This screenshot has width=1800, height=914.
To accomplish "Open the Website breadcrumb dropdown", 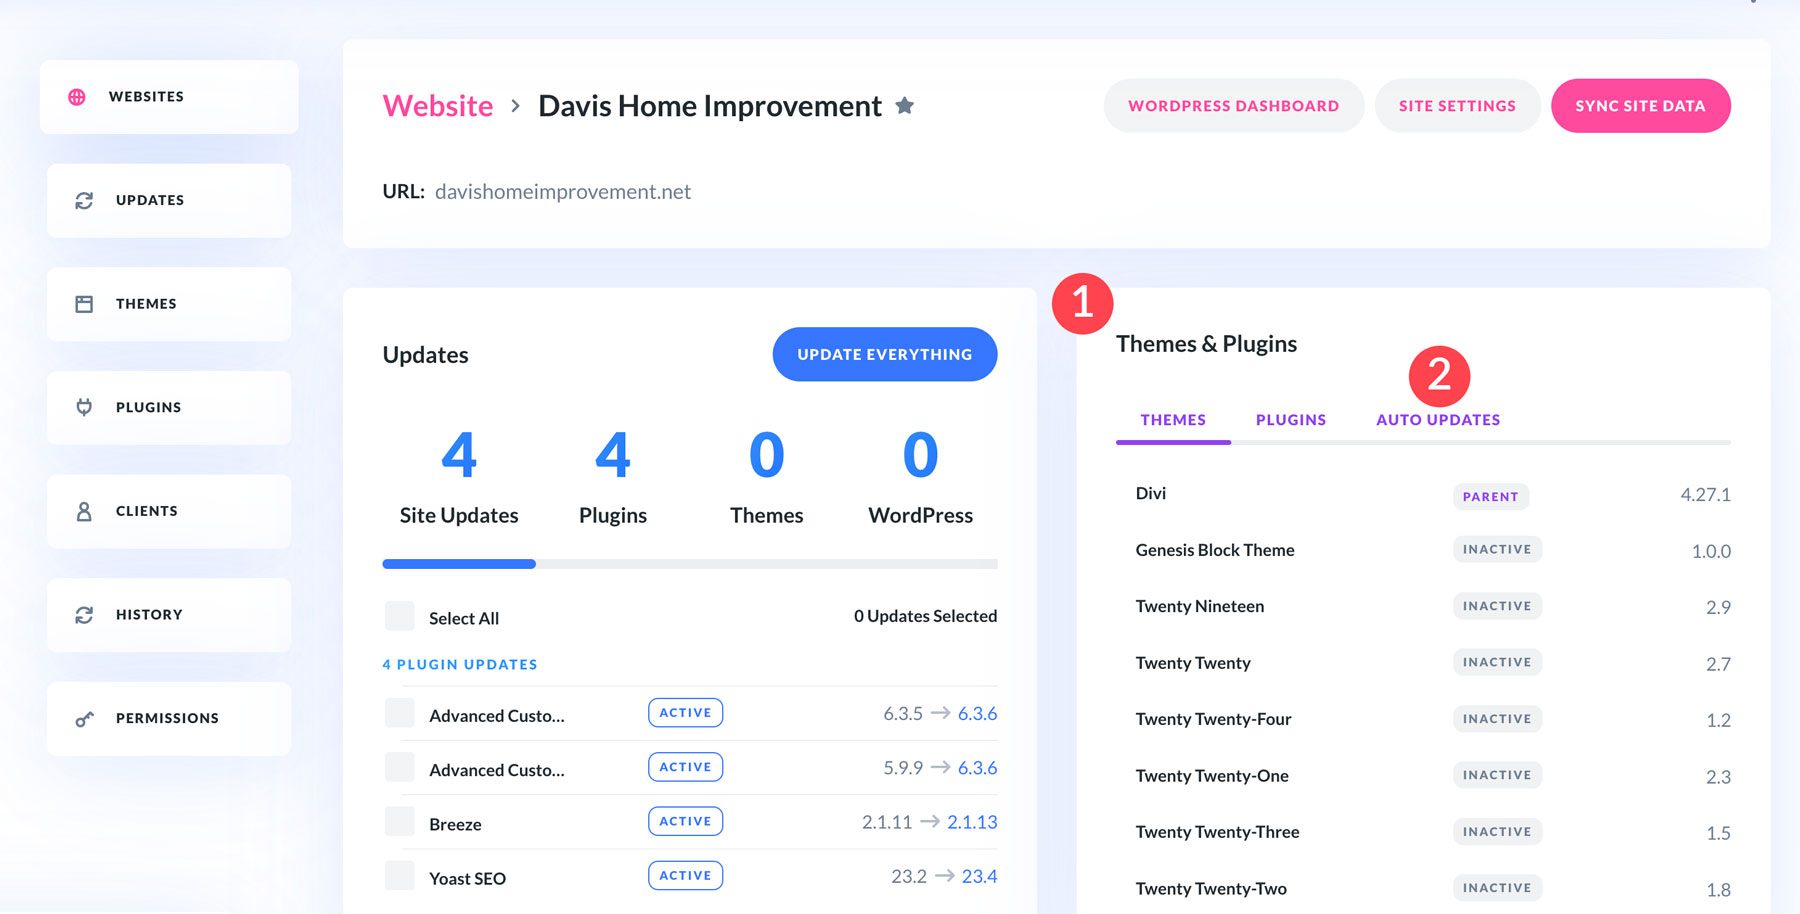I will (438, 105).
